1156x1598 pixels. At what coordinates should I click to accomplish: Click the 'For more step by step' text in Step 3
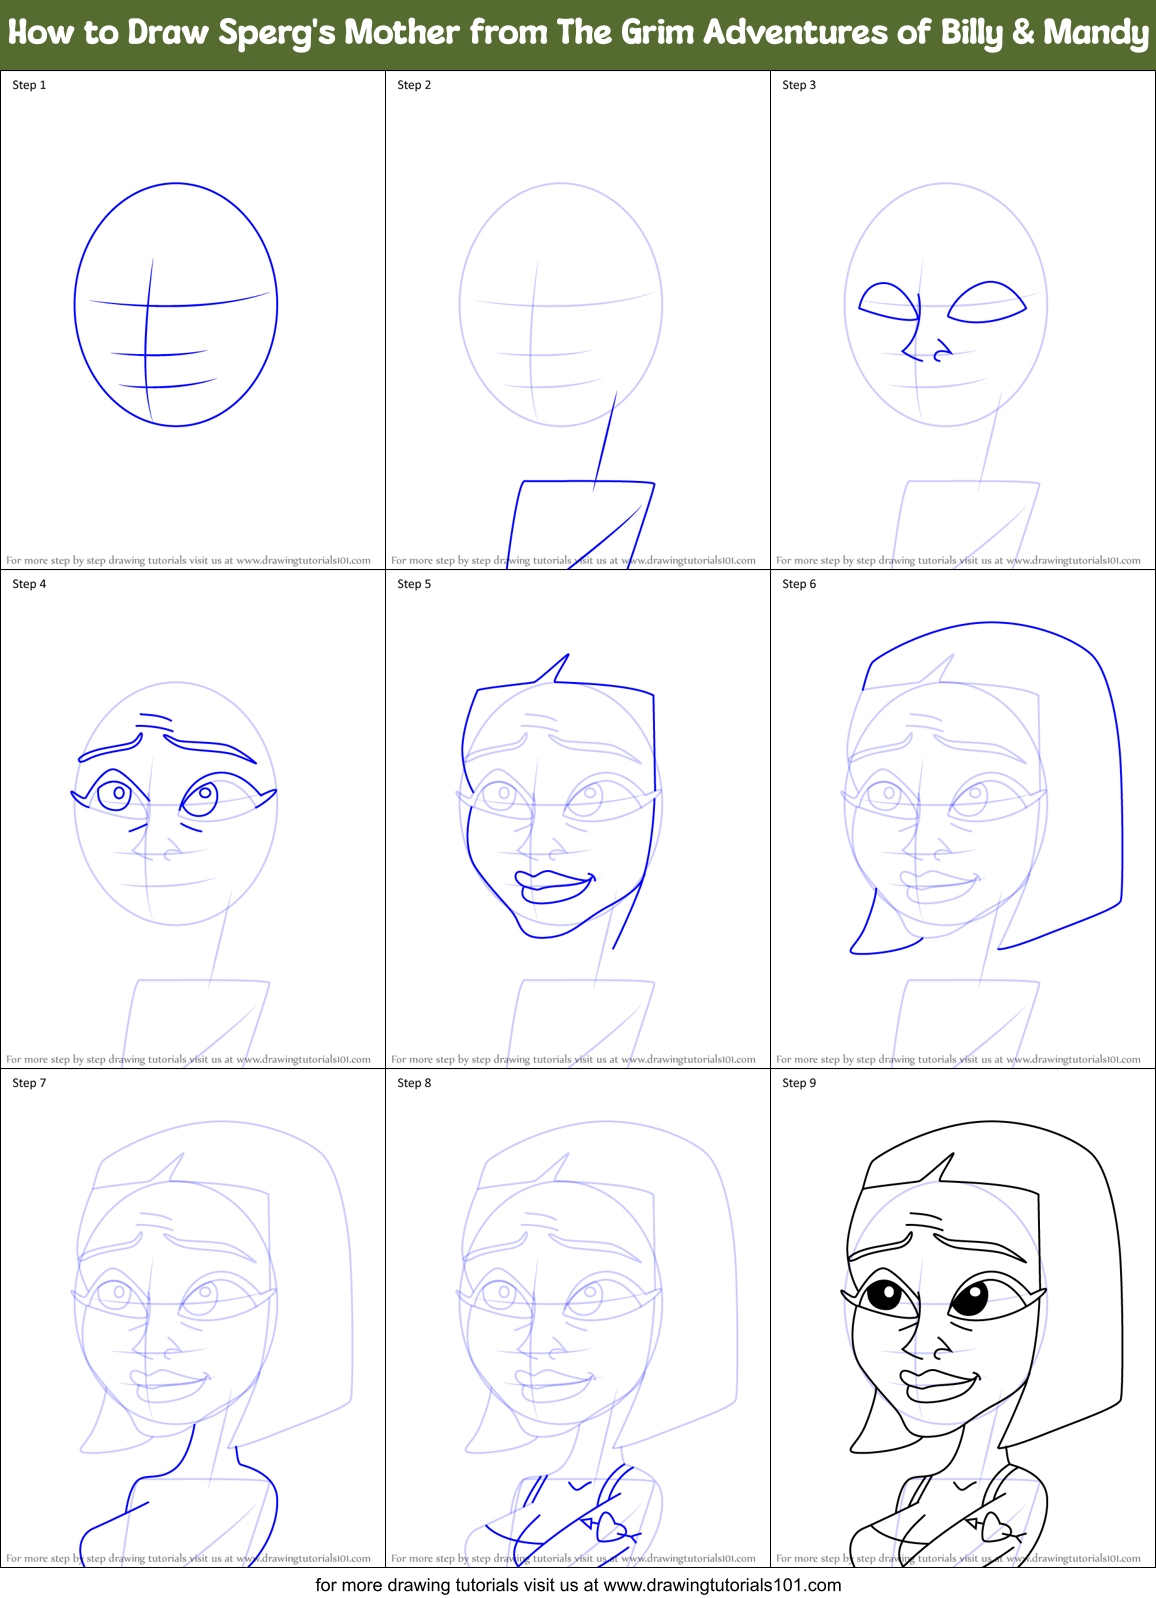pos(958,560)
